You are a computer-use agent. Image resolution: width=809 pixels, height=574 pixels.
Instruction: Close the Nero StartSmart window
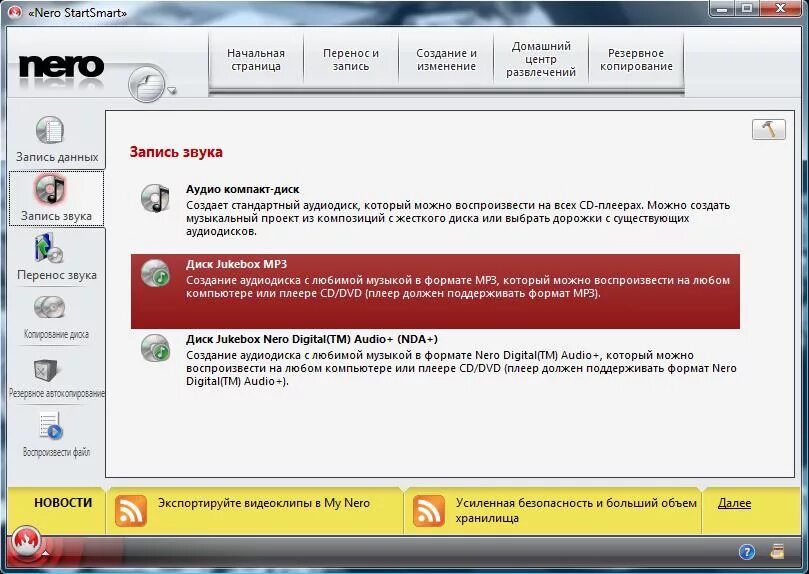click(781, 9)
